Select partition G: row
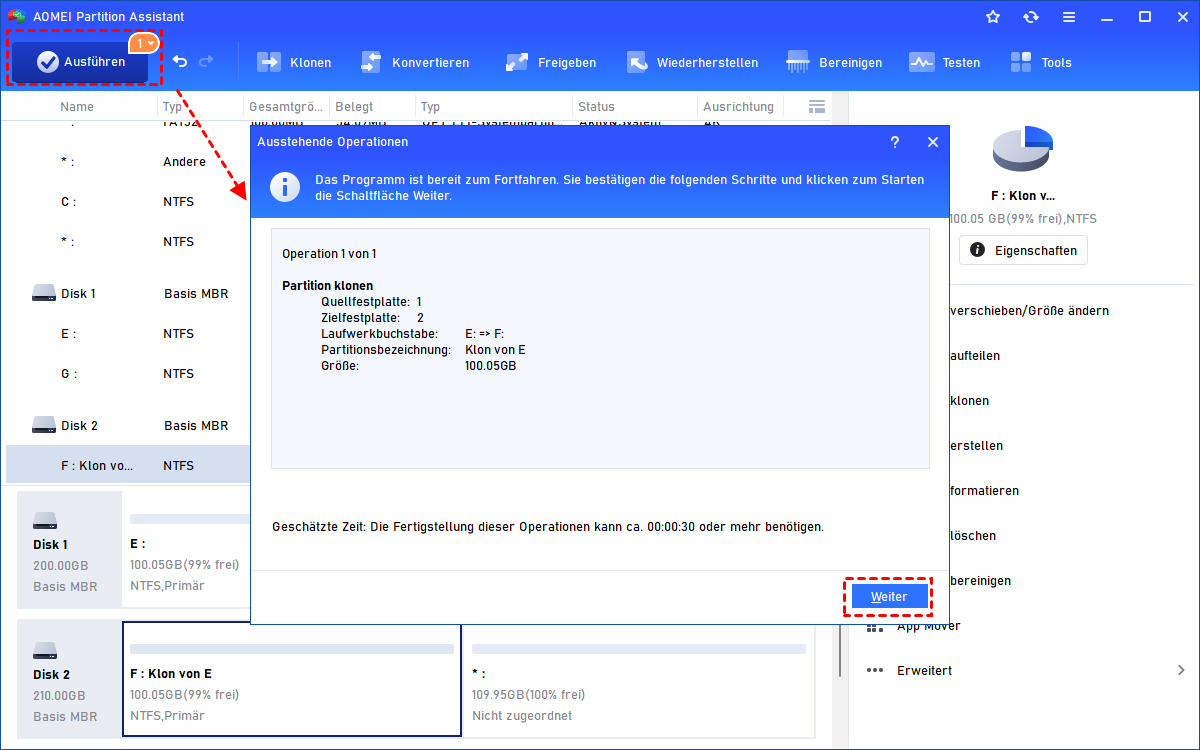 [128, 373]
